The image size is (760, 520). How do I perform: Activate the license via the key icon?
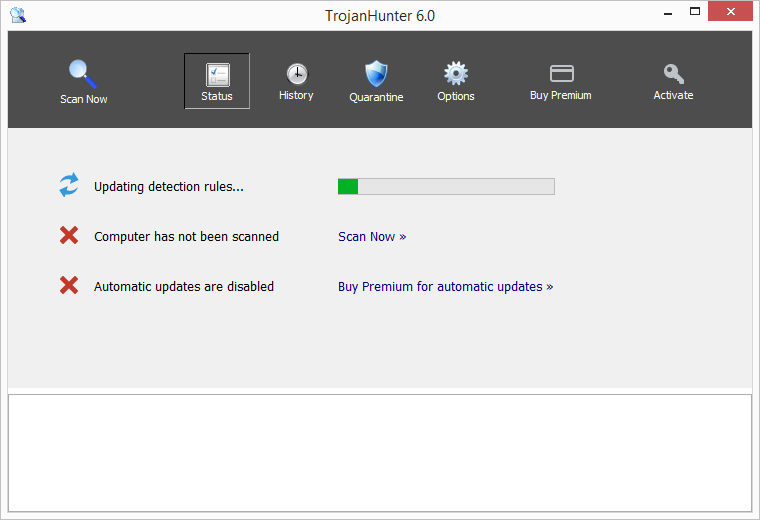673,82
